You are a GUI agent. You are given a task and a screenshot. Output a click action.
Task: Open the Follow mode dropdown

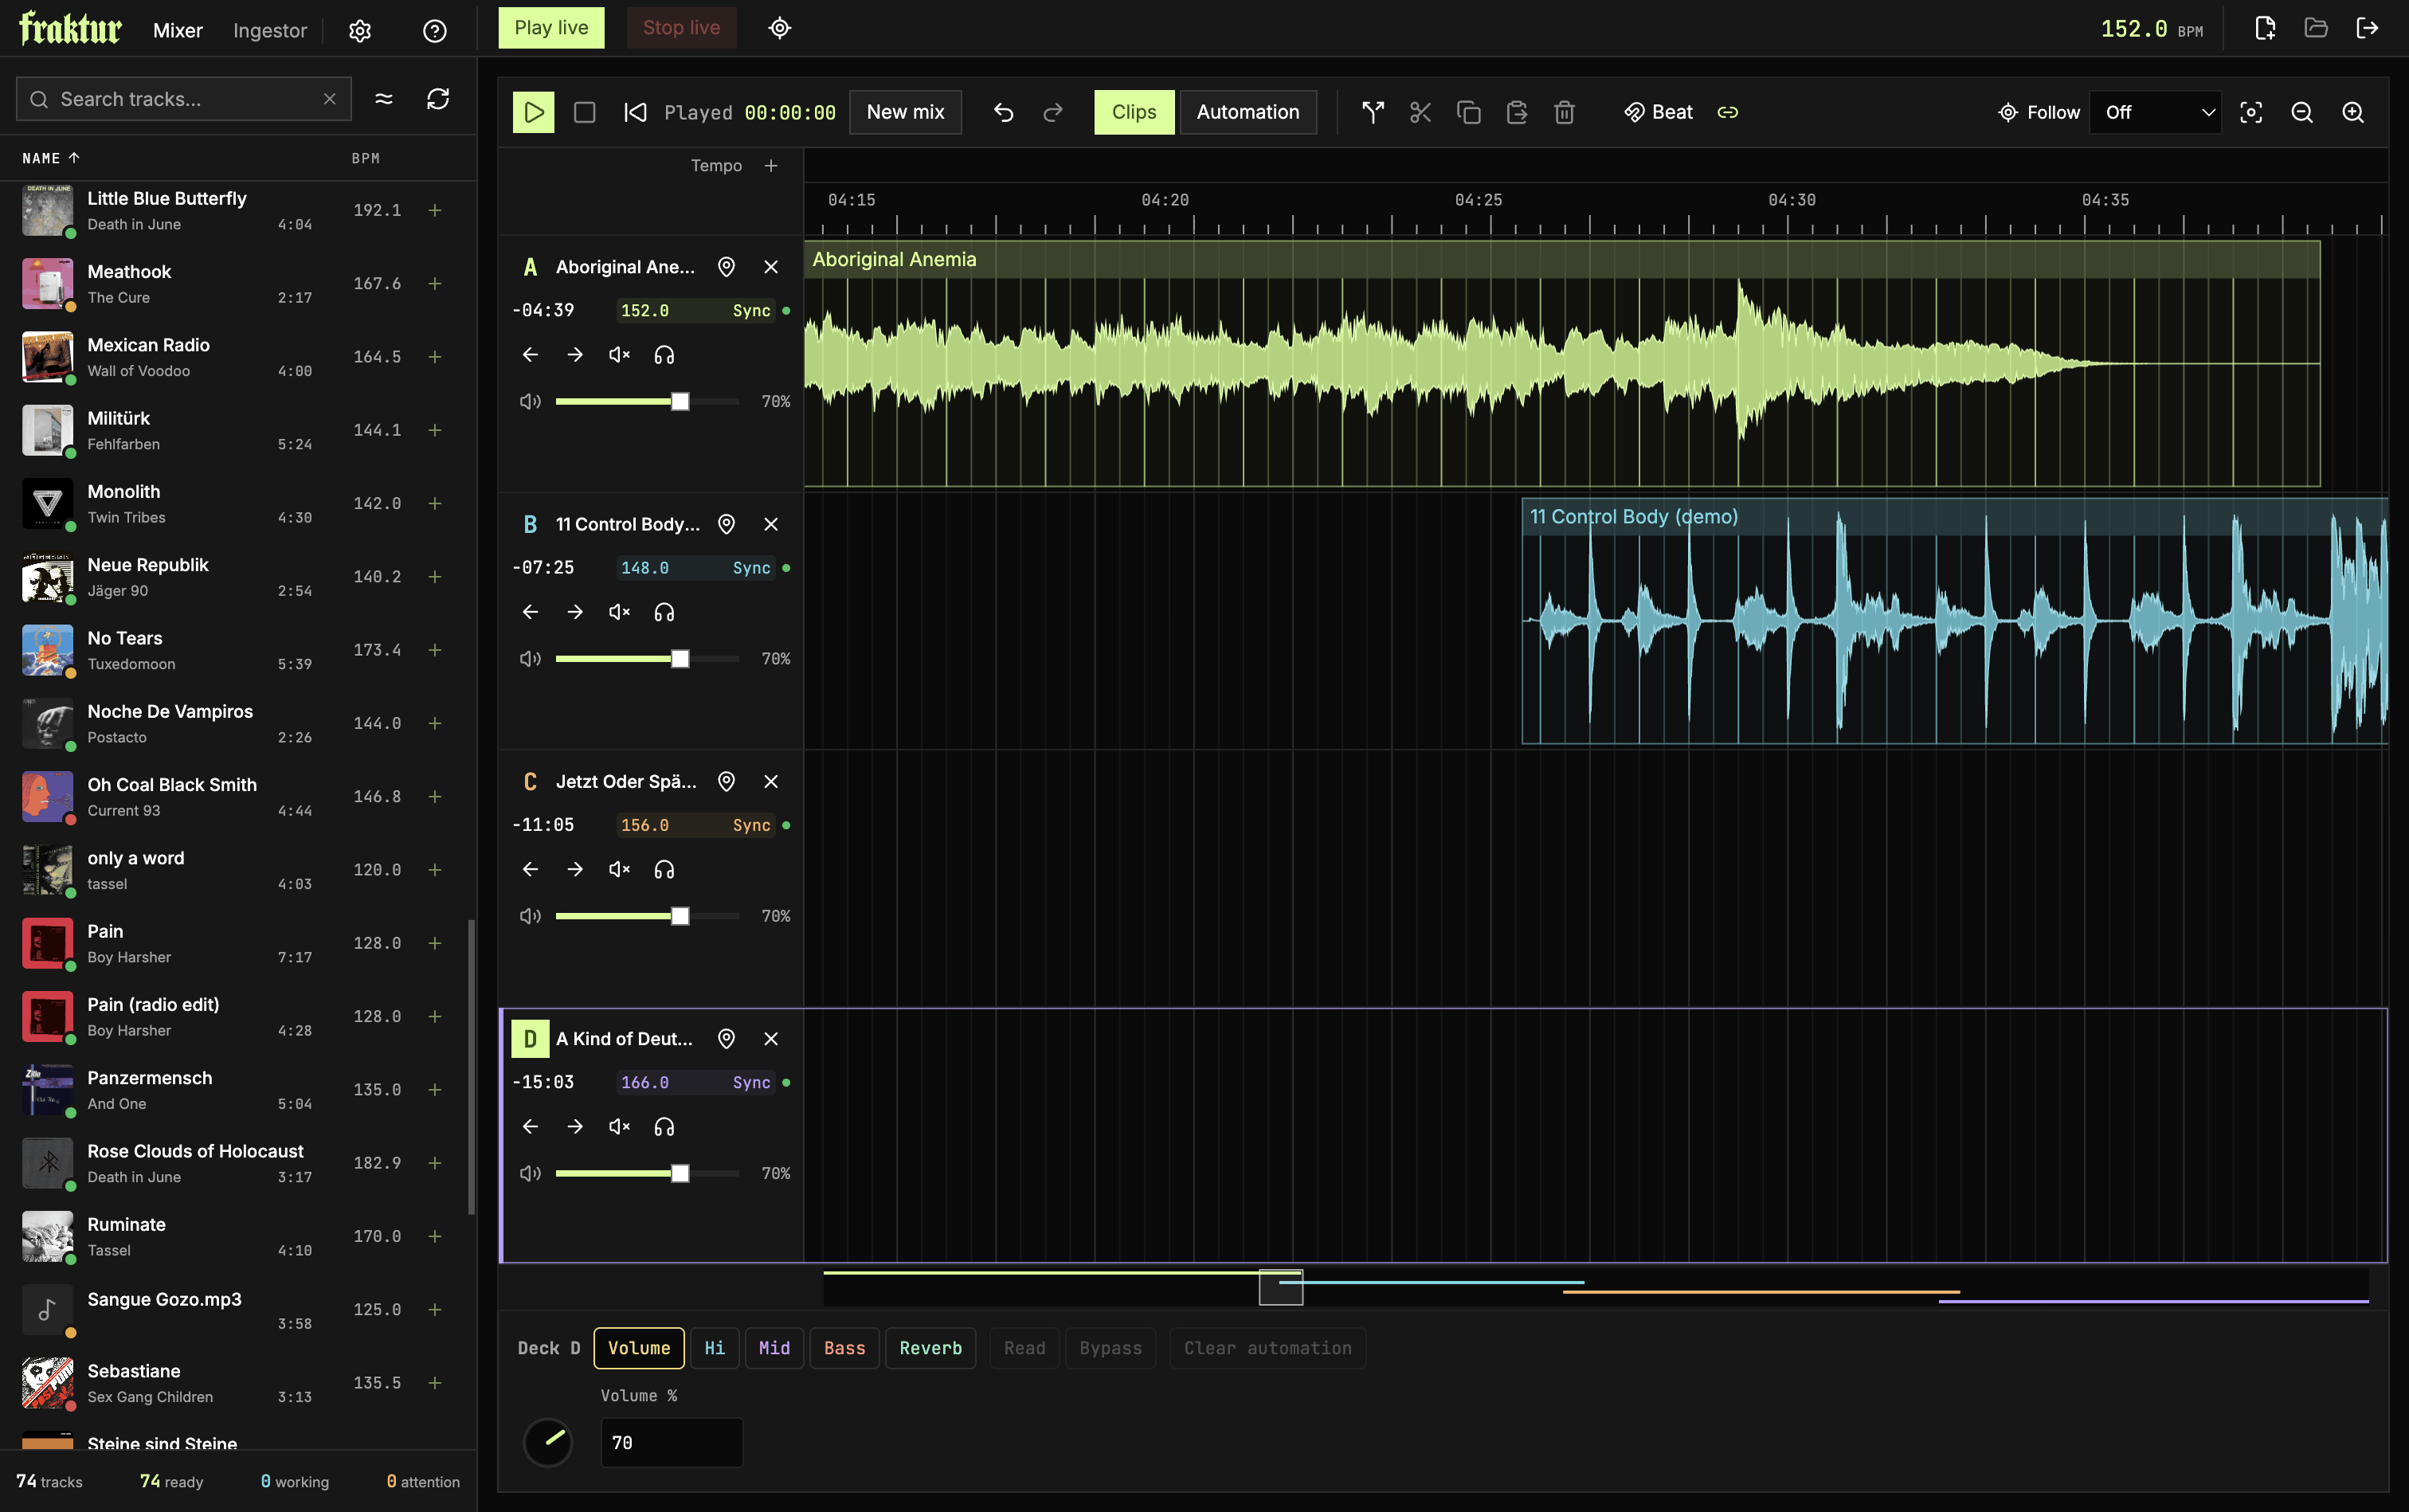pyautogui.click(x=2156, y=112)
